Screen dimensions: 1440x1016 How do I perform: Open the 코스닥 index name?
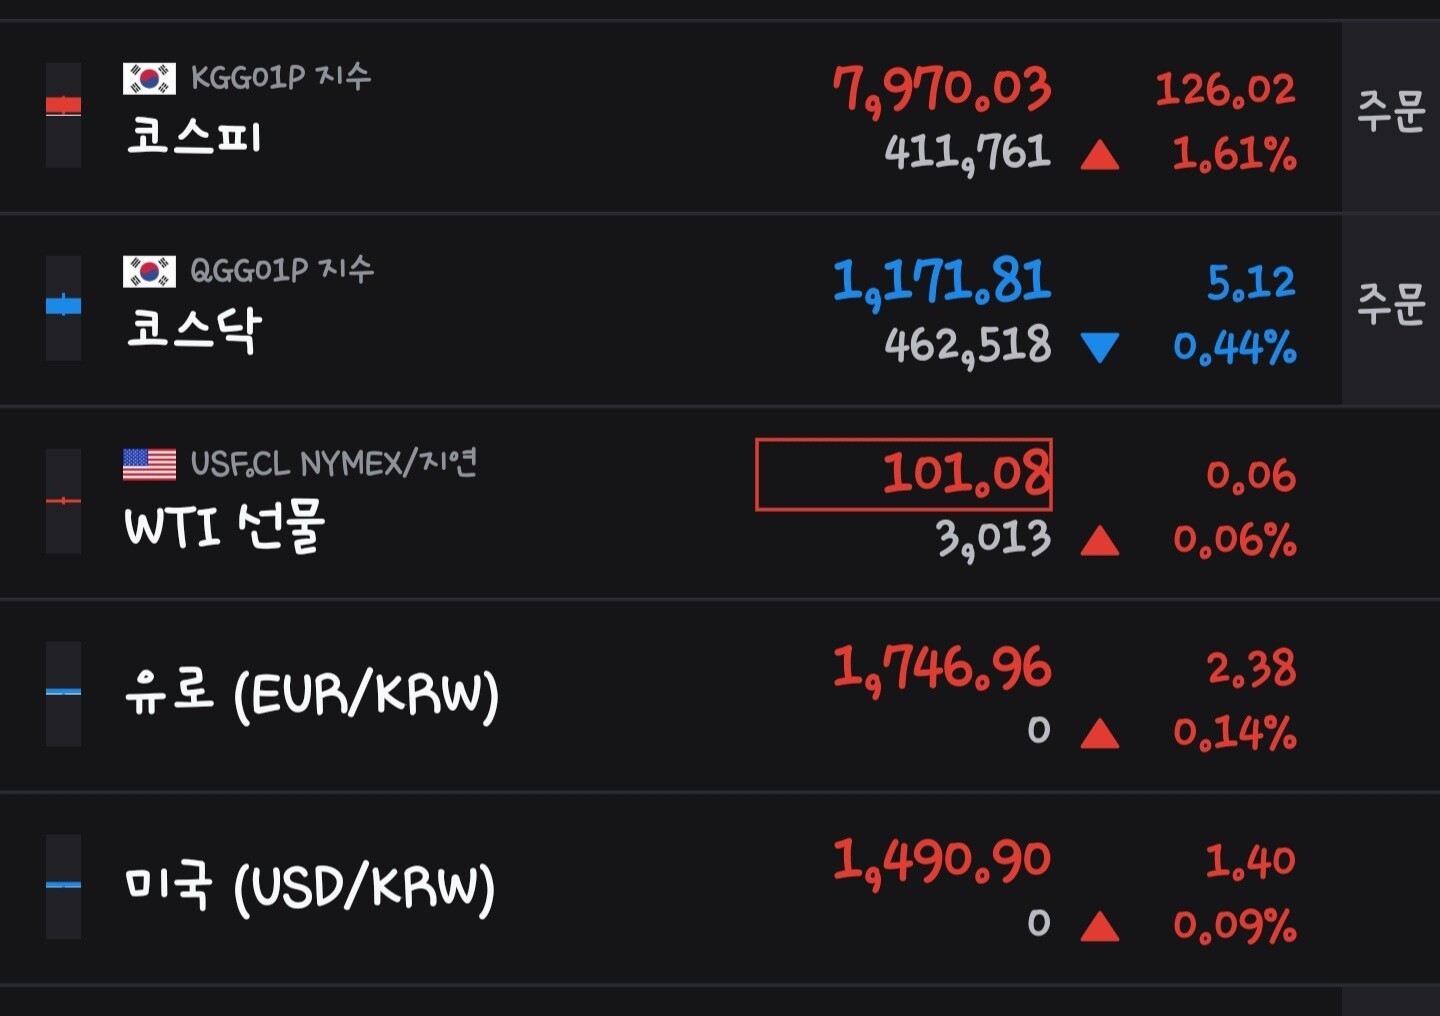coord(194,329)
